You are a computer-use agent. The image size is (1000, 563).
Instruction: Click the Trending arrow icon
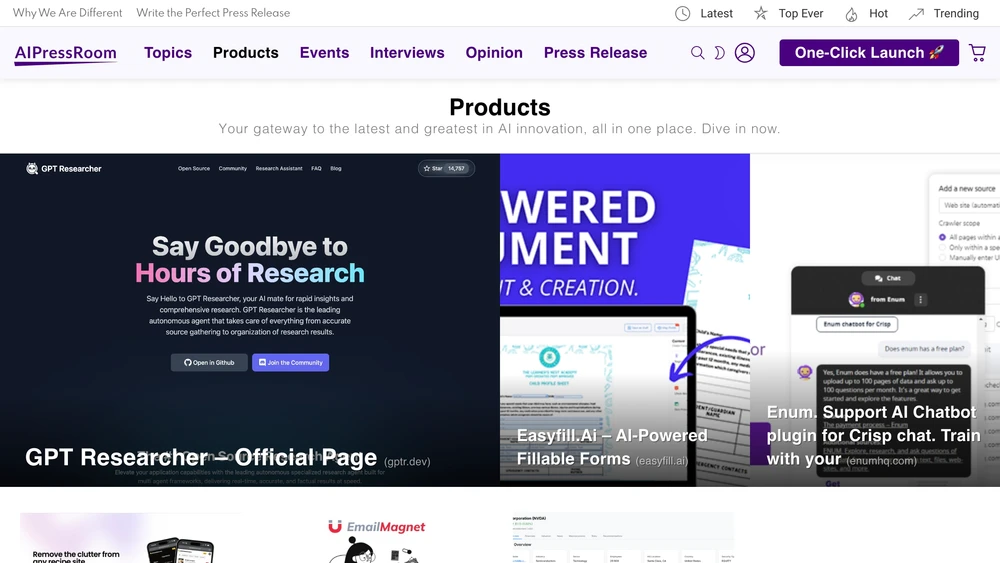click(x=916, y=13)
